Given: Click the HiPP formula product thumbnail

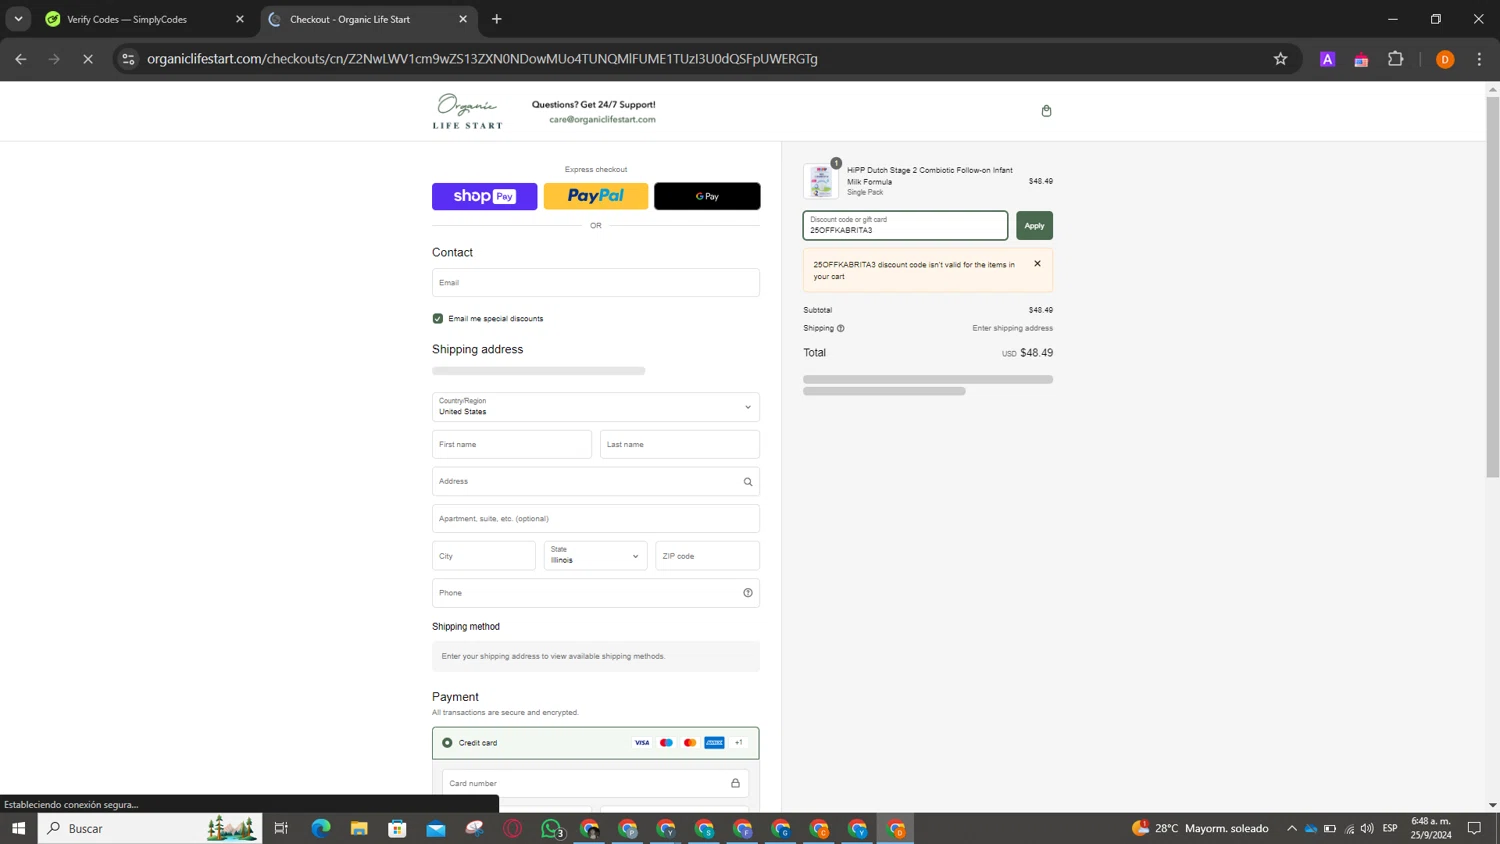Looking at the screenshot, I should pos(821,181).
